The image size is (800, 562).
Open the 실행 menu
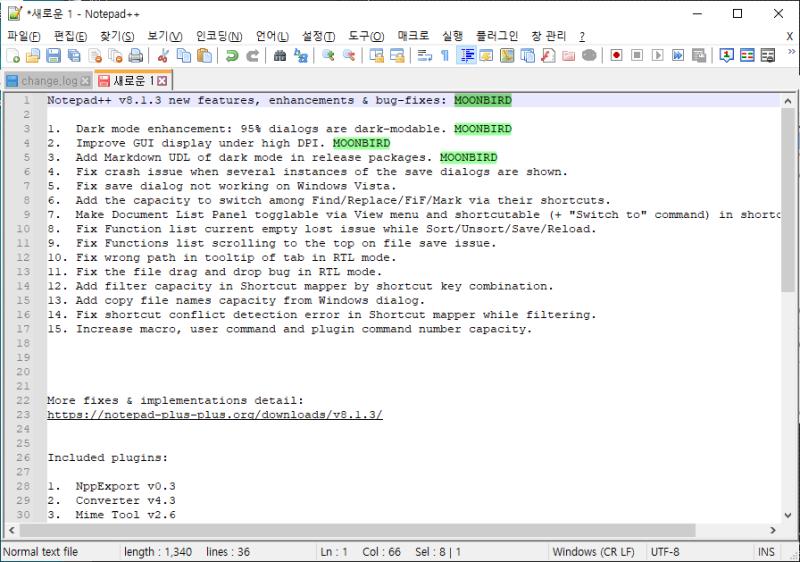[453, 36]
